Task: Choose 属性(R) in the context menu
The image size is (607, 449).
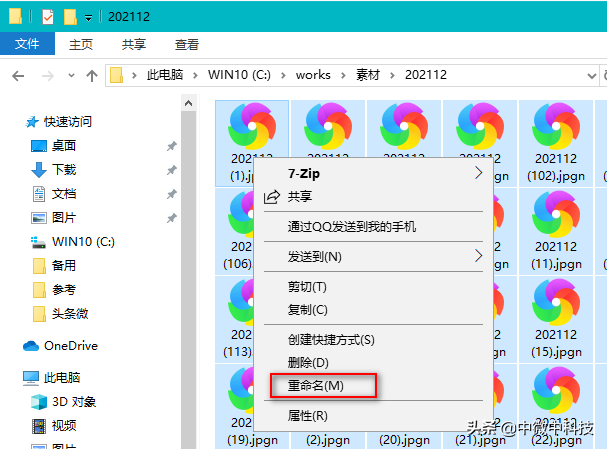Action: pyautogui.click(x=374, y=416)
